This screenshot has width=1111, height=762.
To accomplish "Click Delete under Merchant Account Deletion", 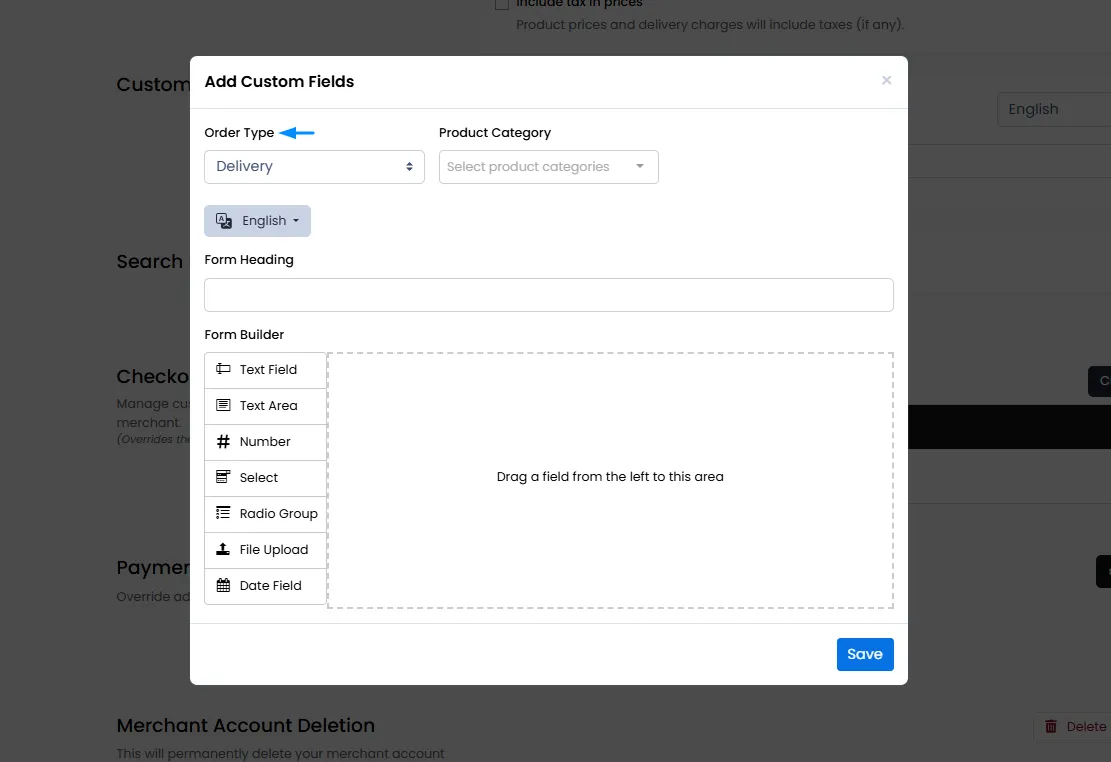I will 1075,727.
